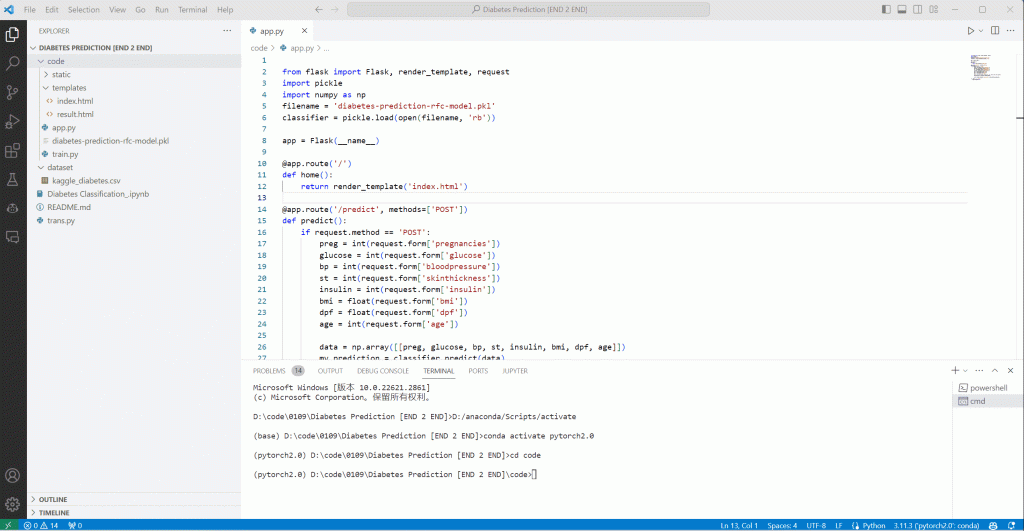Toggle the bottom panel layout icon
This screenshot has height=531, width=1024.
(x=902, y=9)
